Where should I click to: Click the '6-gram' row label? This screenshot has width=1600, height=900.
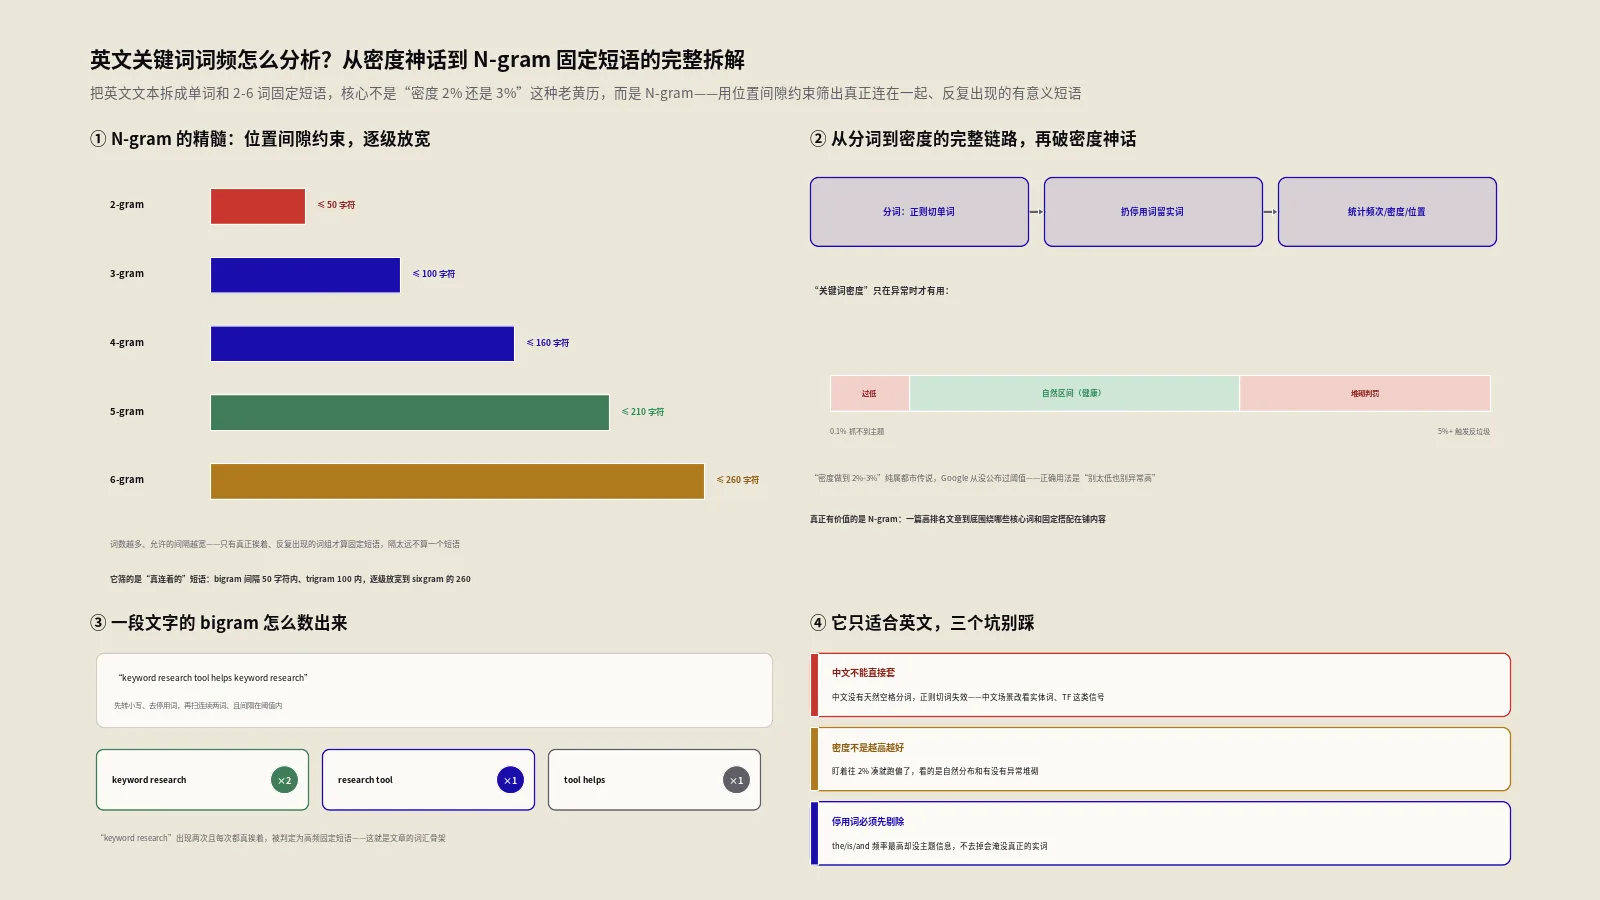(x=127, y=480)
